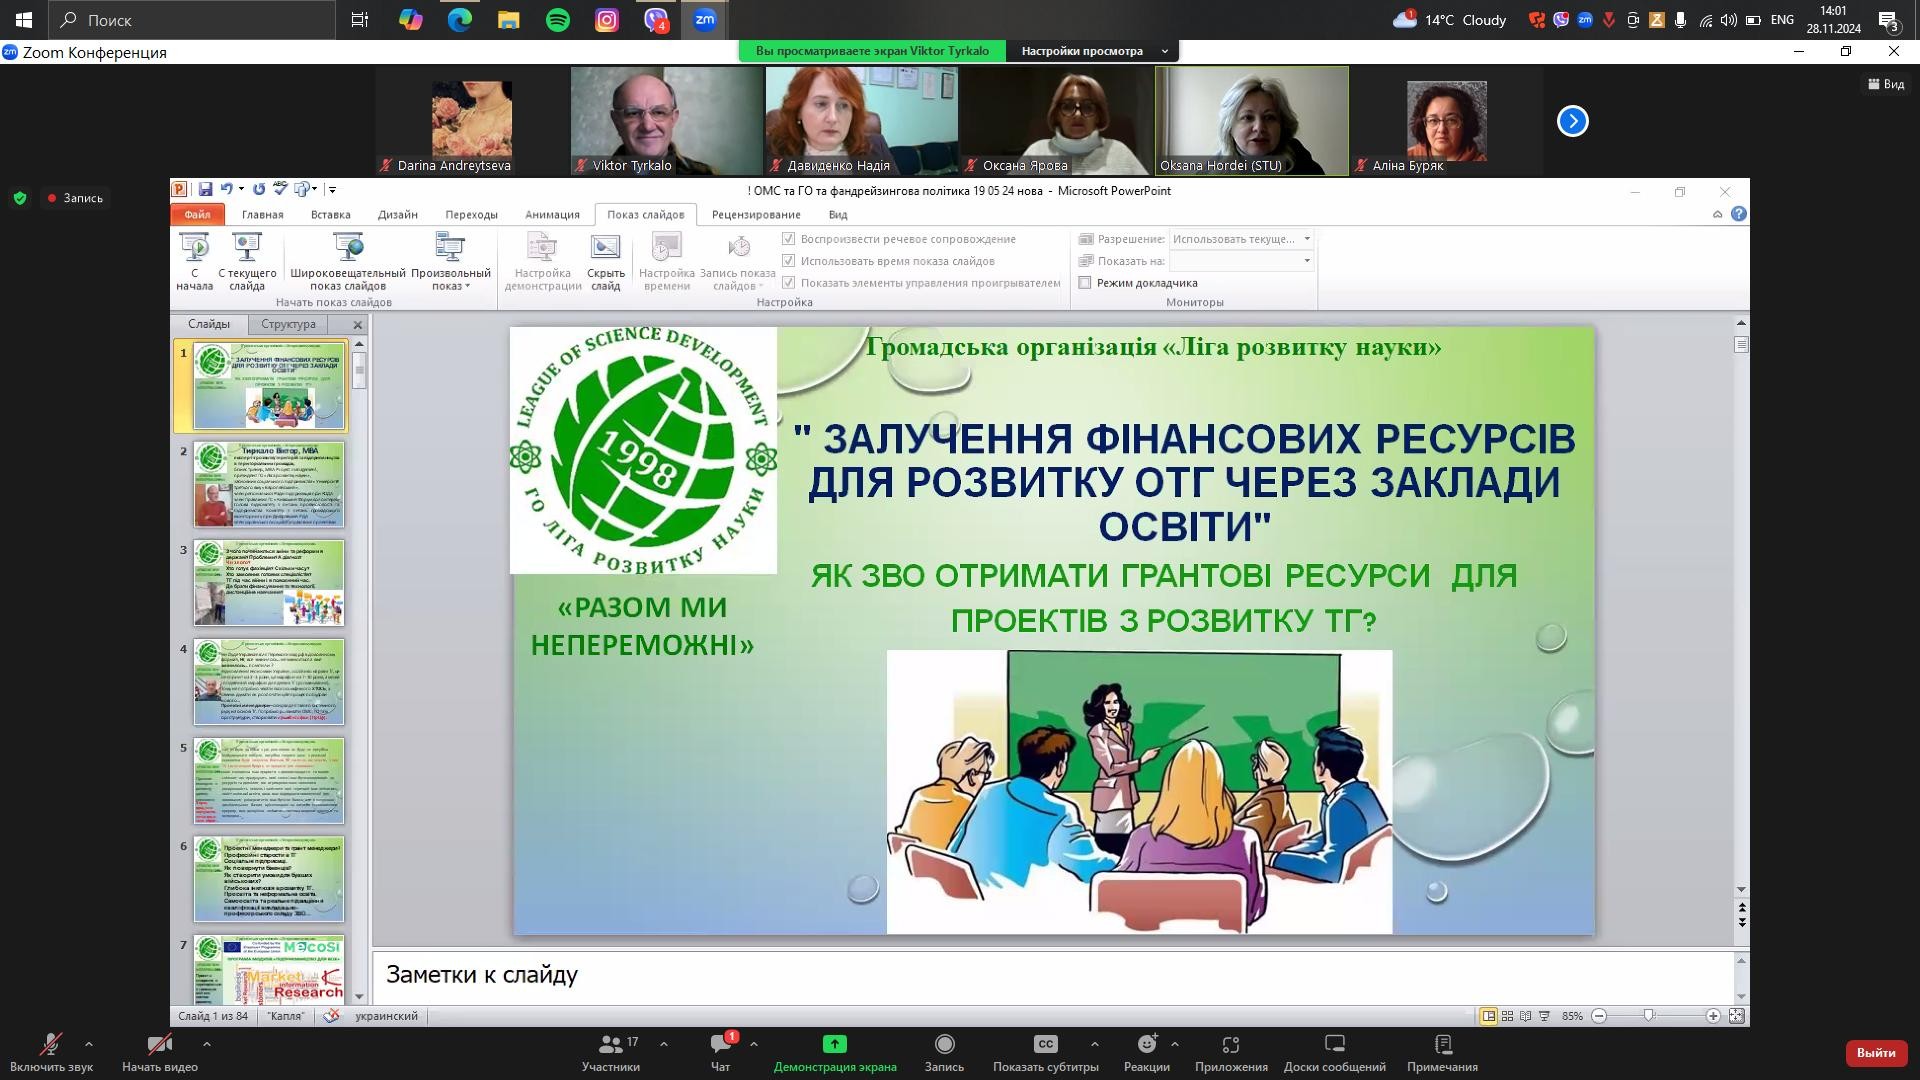Toggle Play Narrations checkbox

788,239
